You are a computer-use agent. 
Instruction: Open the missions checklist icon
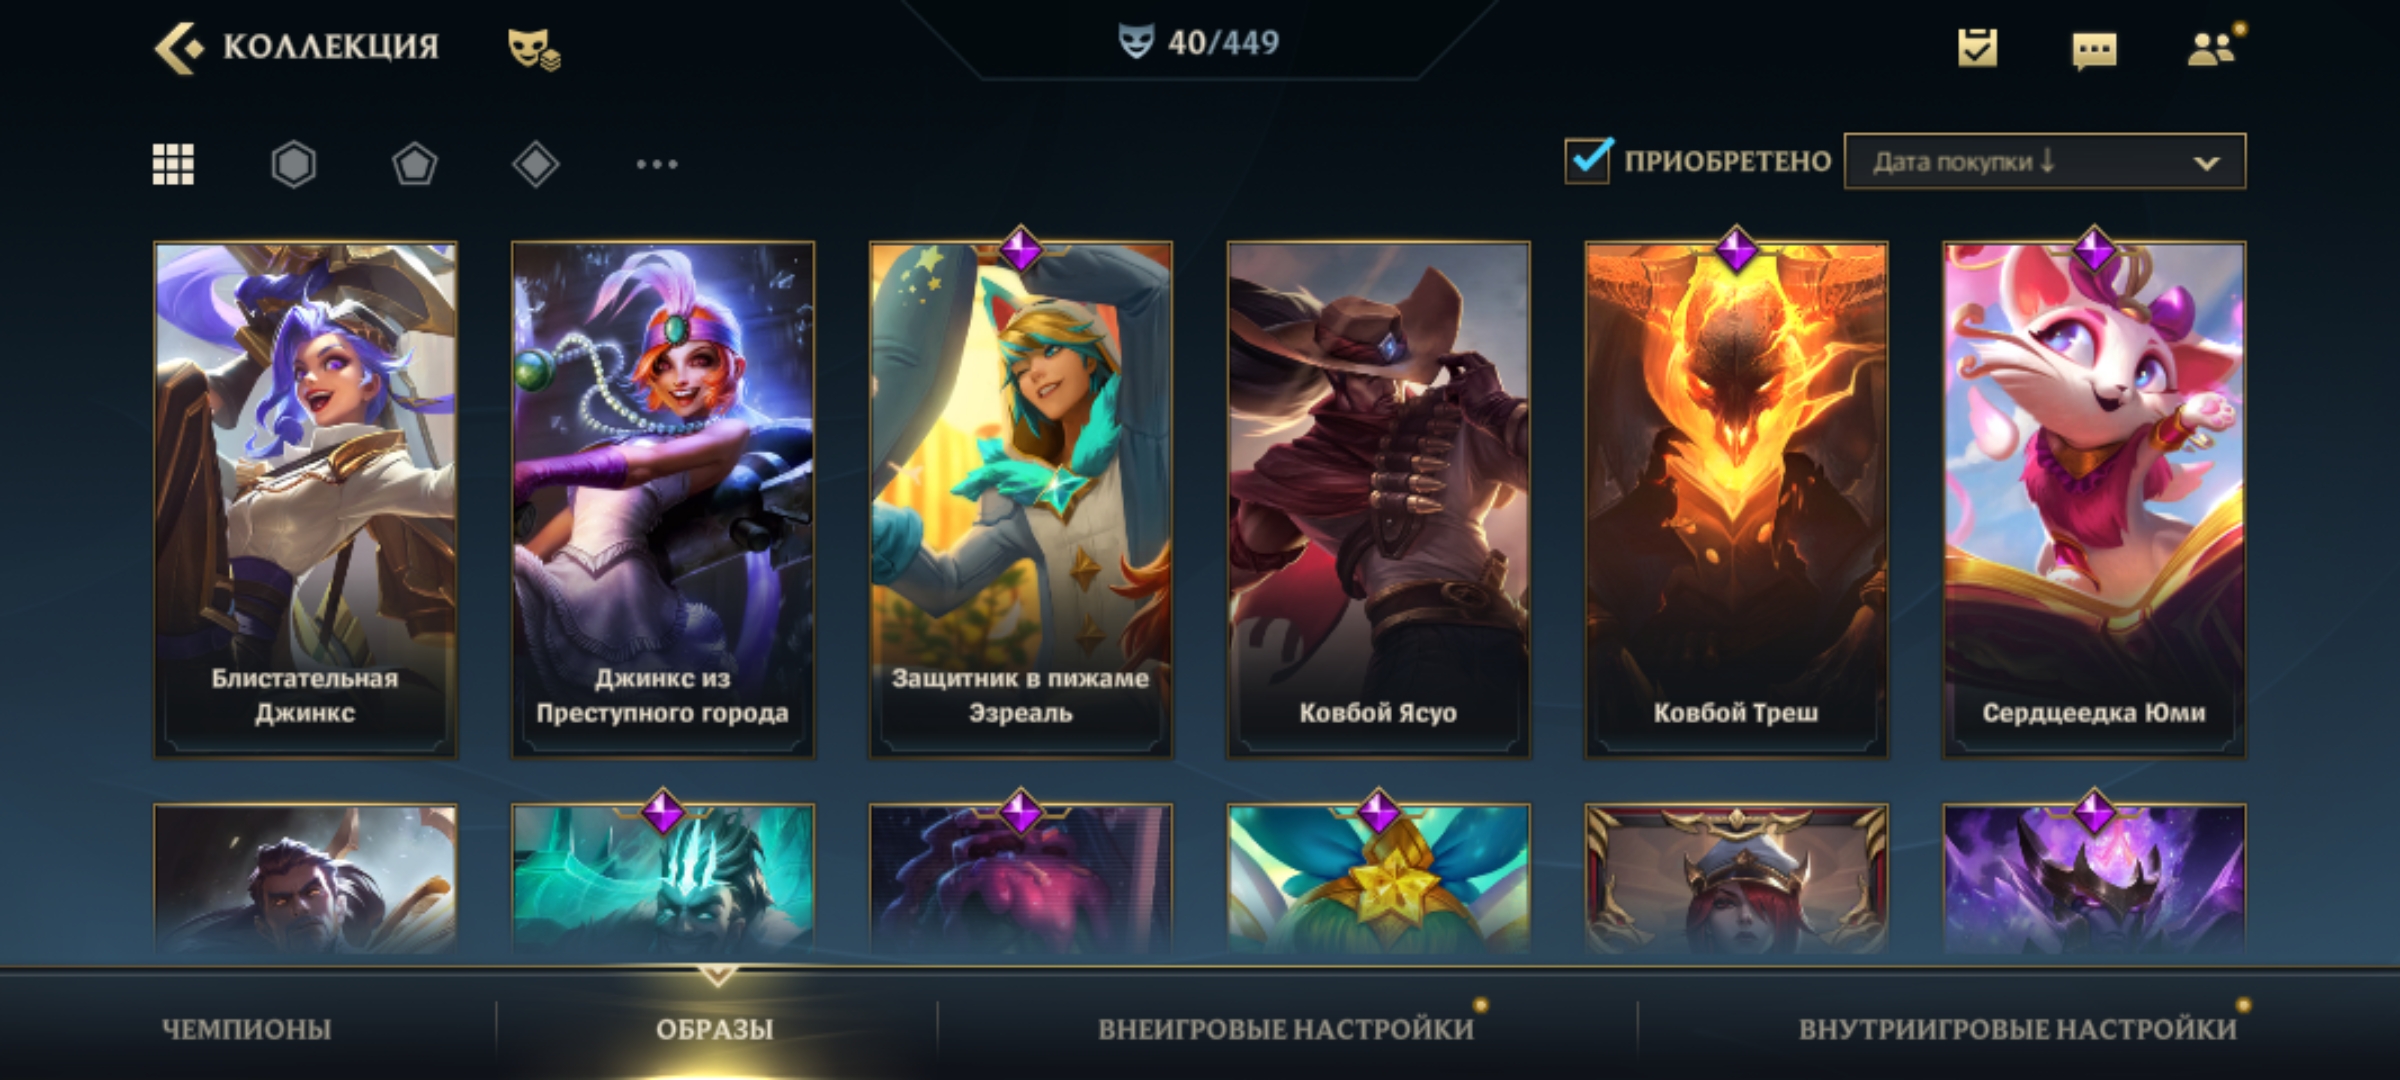pyautogui.click(x=1977, y=48)
